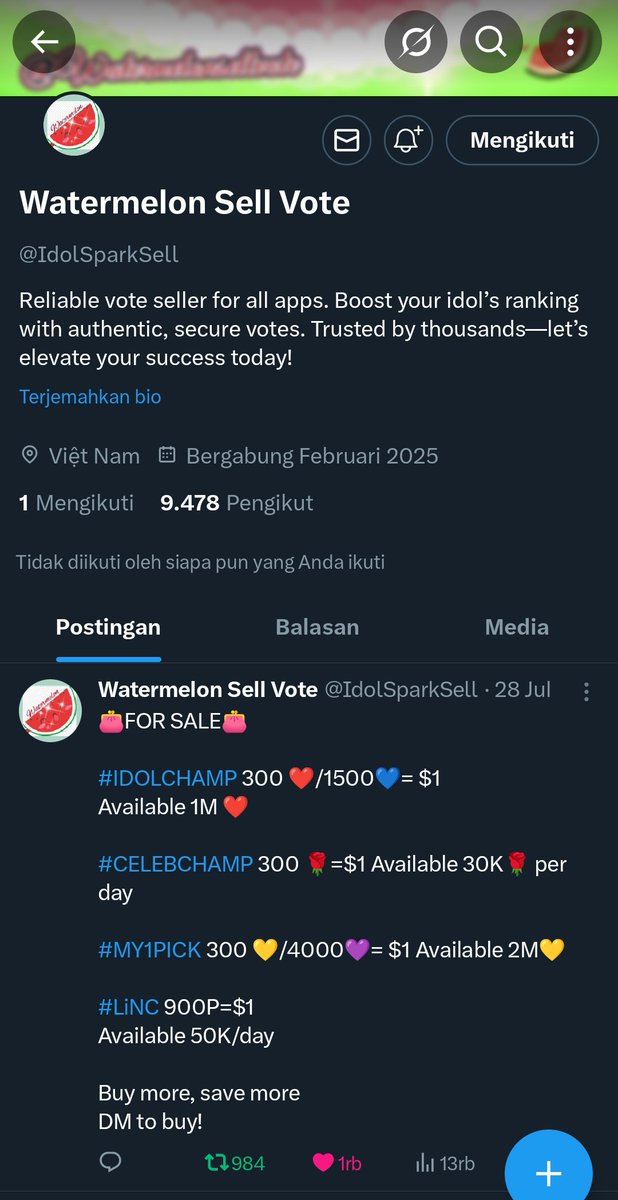
Task: Open the profile overflow three-dot menu
Action: point(570,41)
